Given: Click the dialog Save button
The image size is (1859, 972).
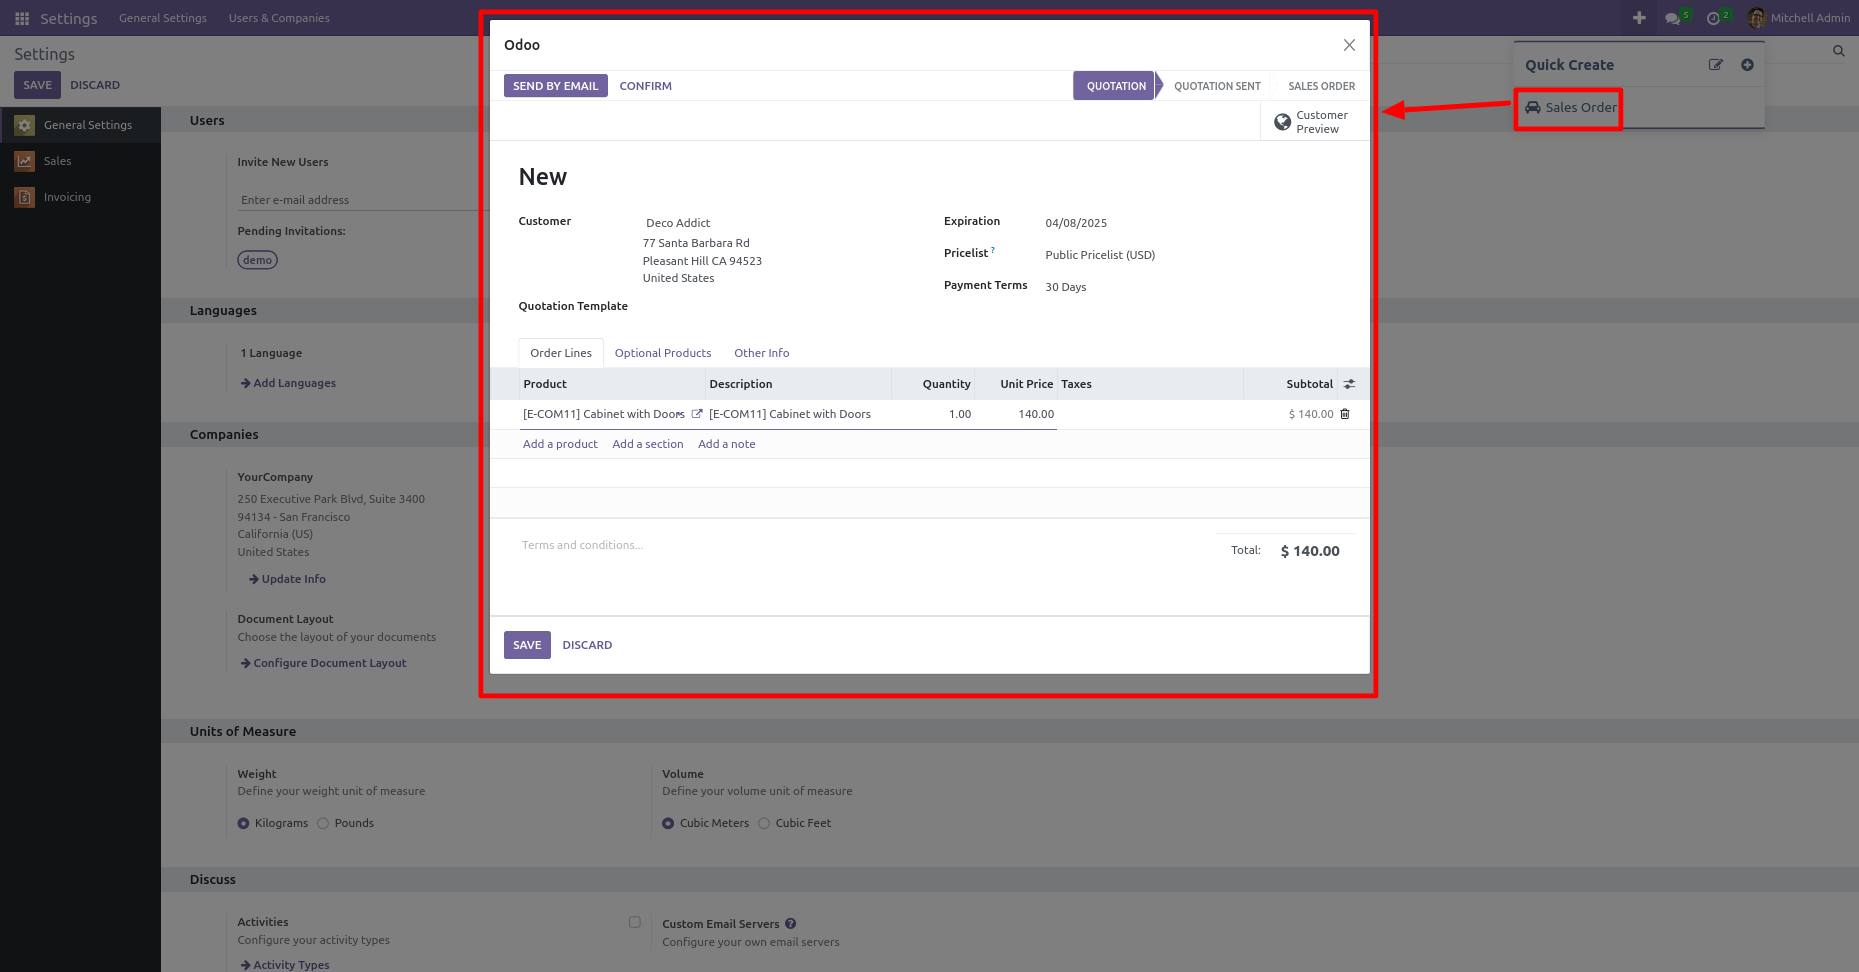Looking at the screenshot, I should [527, 645].
